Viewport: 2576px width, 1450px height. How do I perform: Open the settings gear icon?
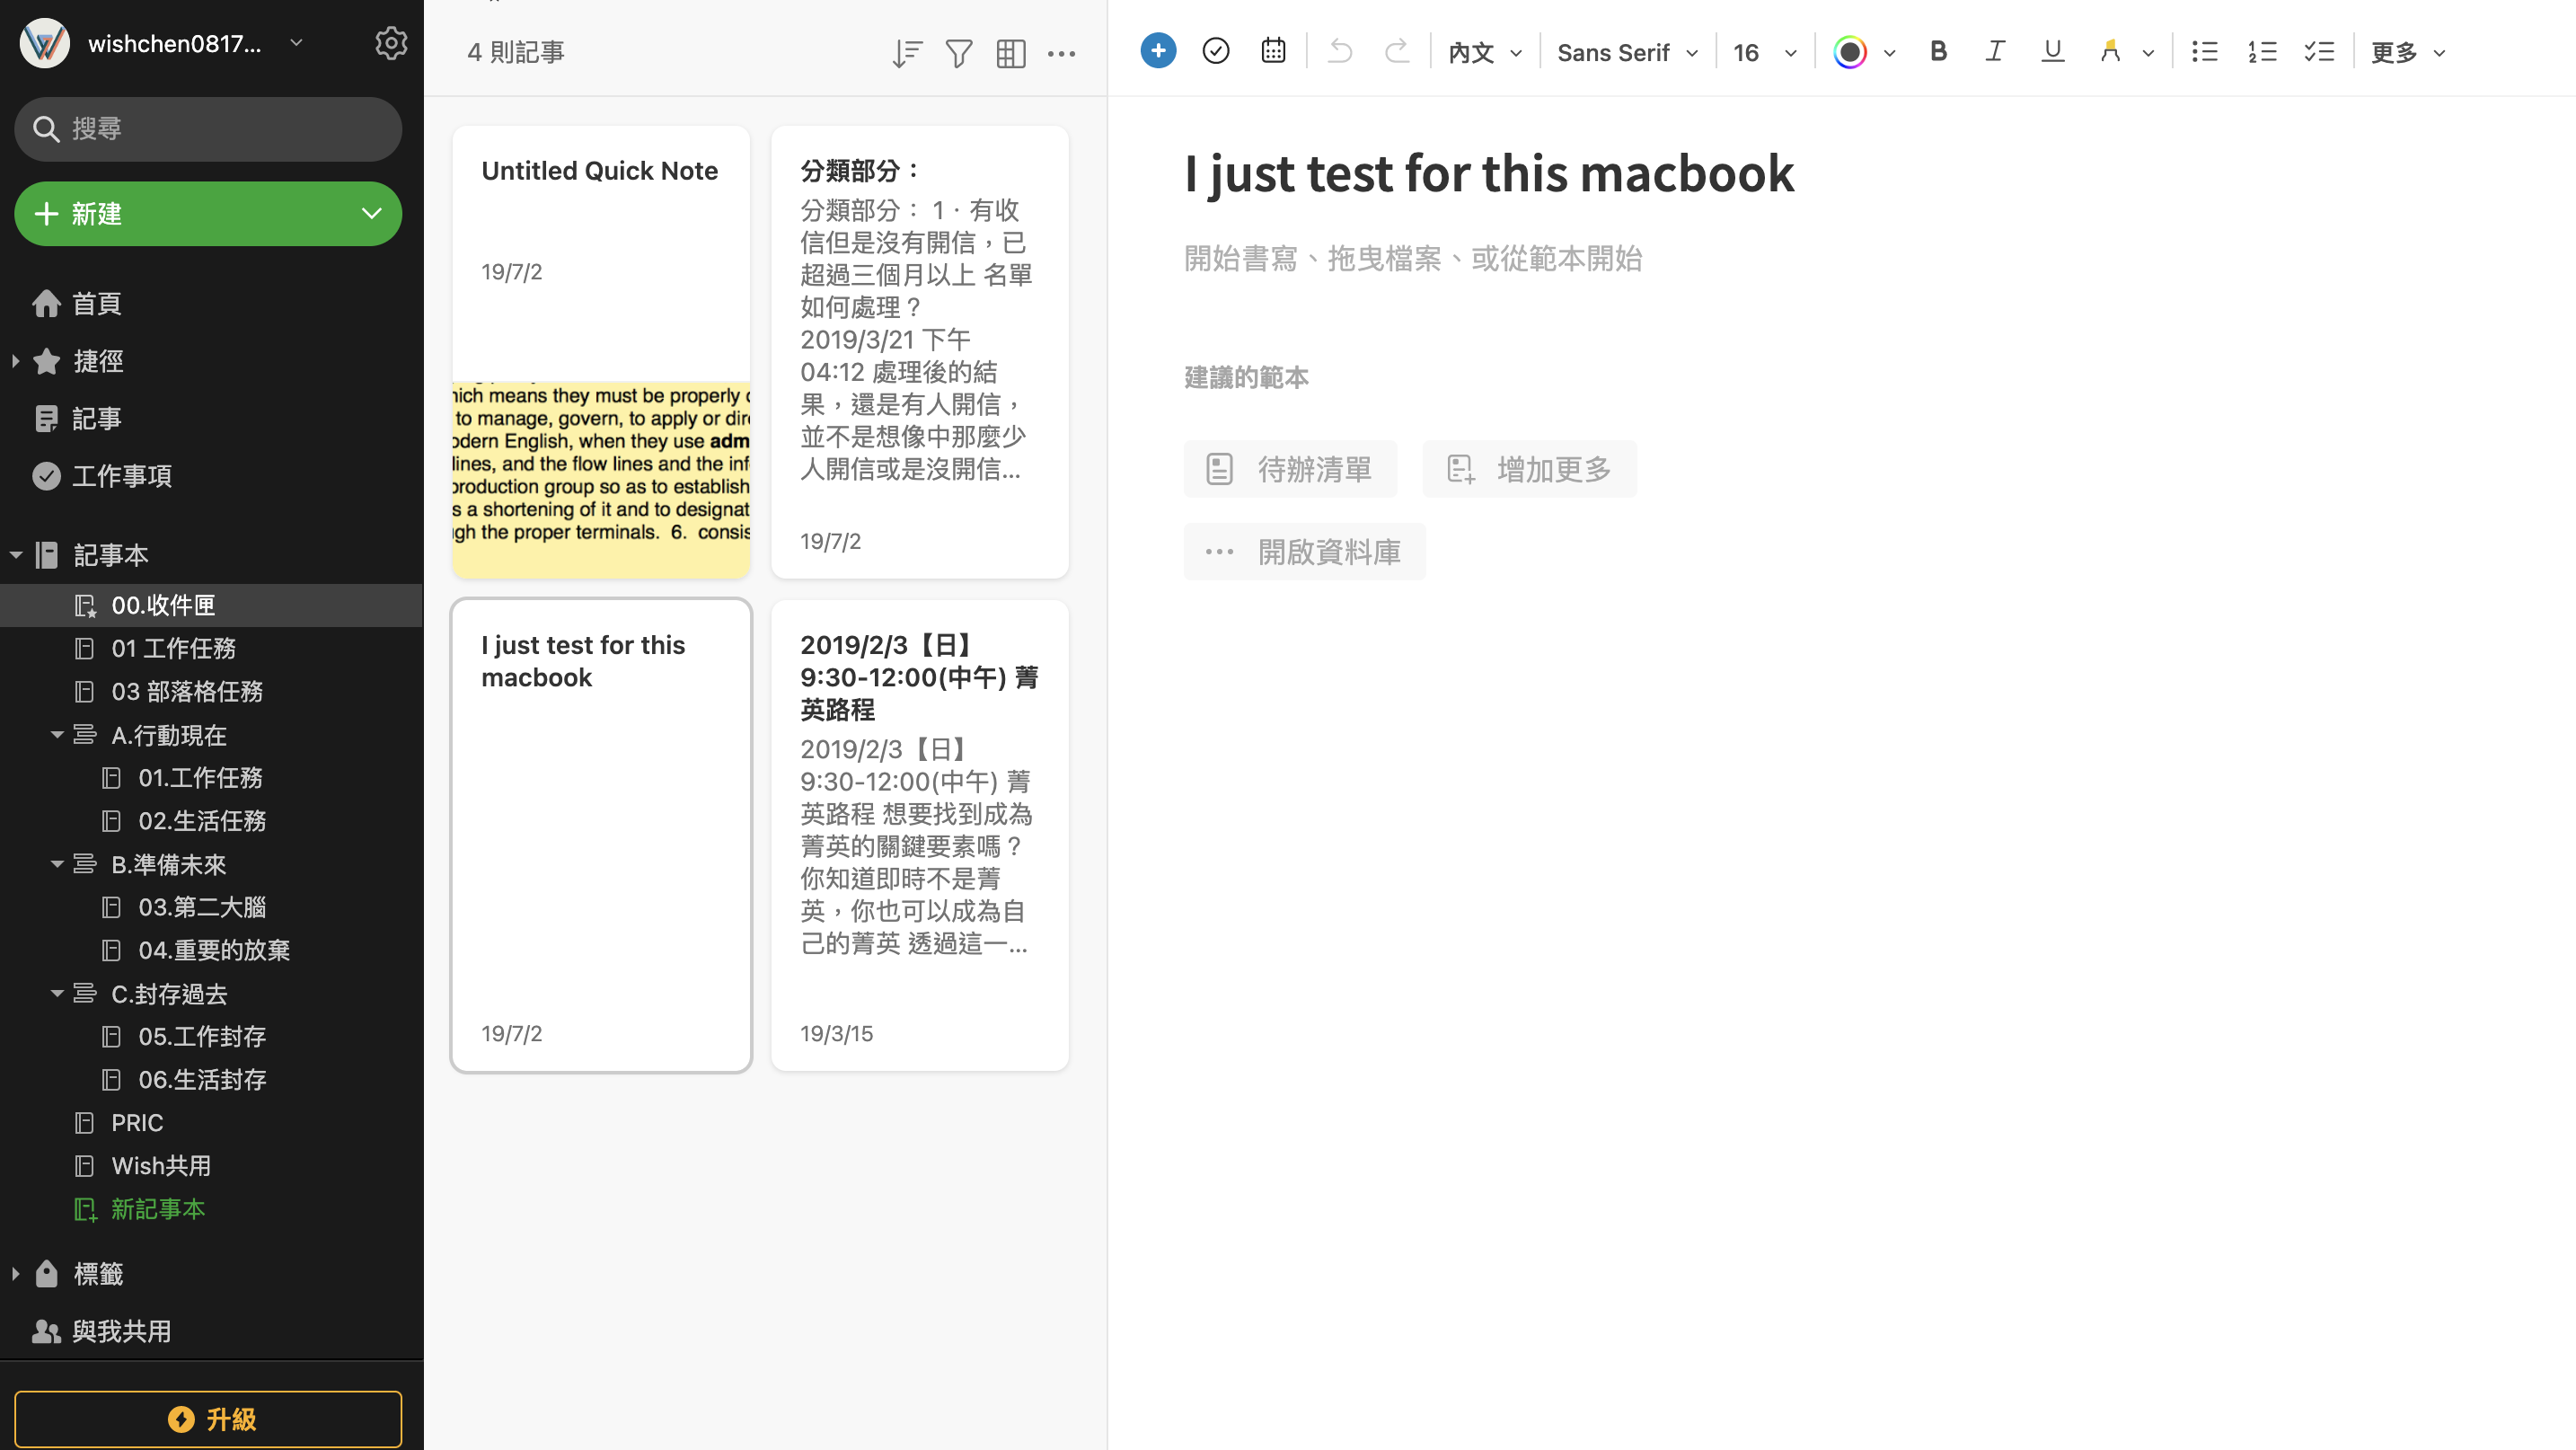390,43
